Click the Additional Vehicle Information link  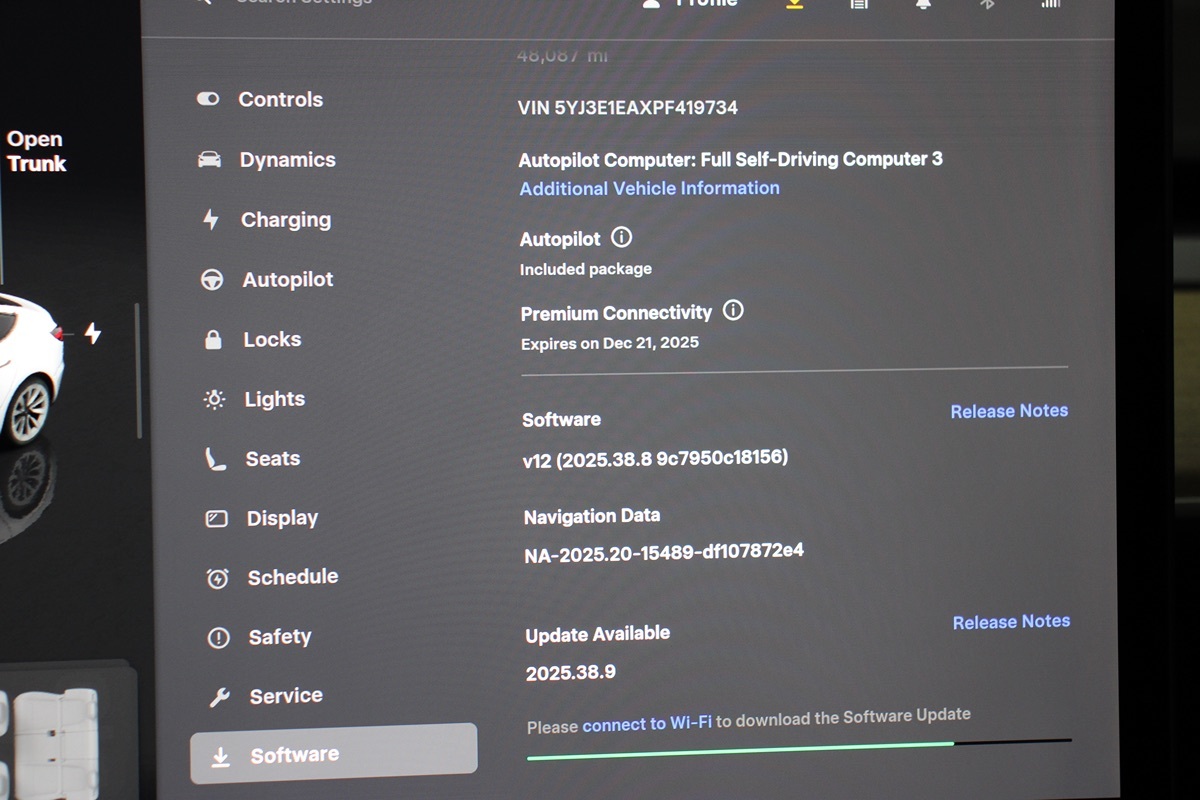click(x=649, y=188)
